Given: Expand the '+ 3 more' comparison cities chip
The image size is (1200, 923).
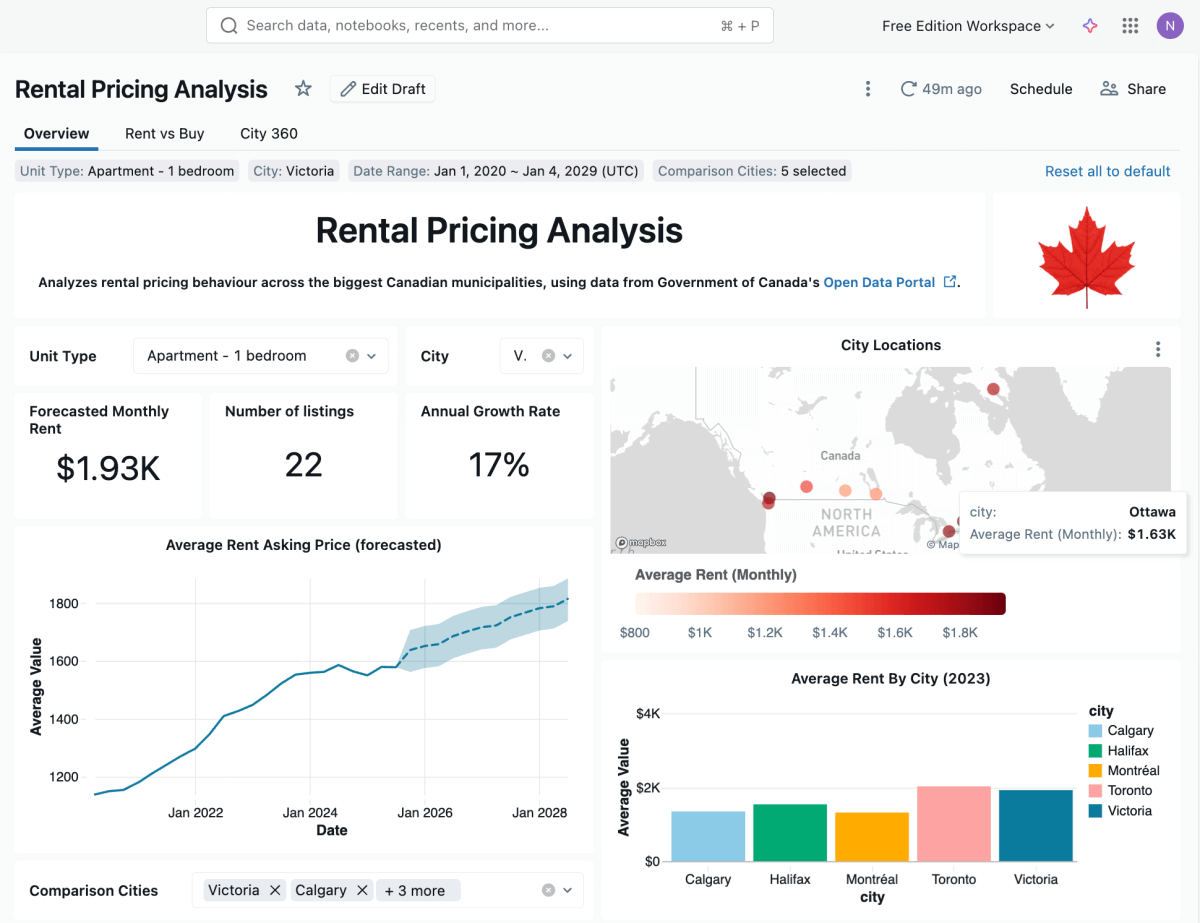Looking at the screenshot, I should point(418,889).
